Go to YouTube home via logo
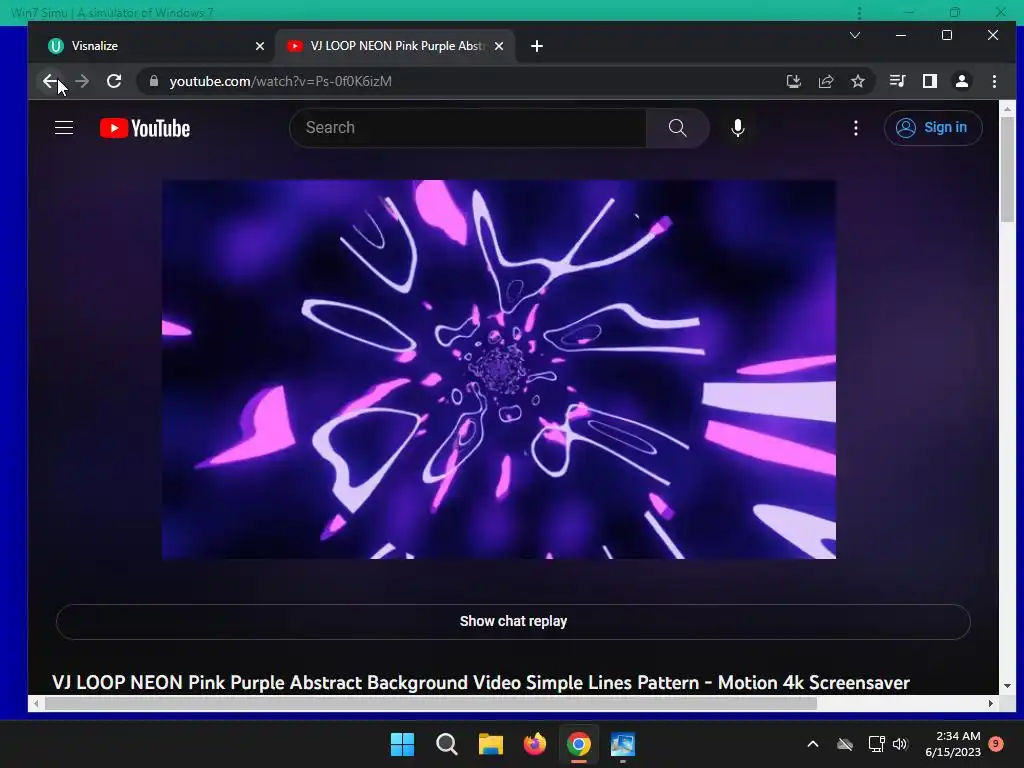The height and width of the screenshot is (768, 1024). [145, 128]
